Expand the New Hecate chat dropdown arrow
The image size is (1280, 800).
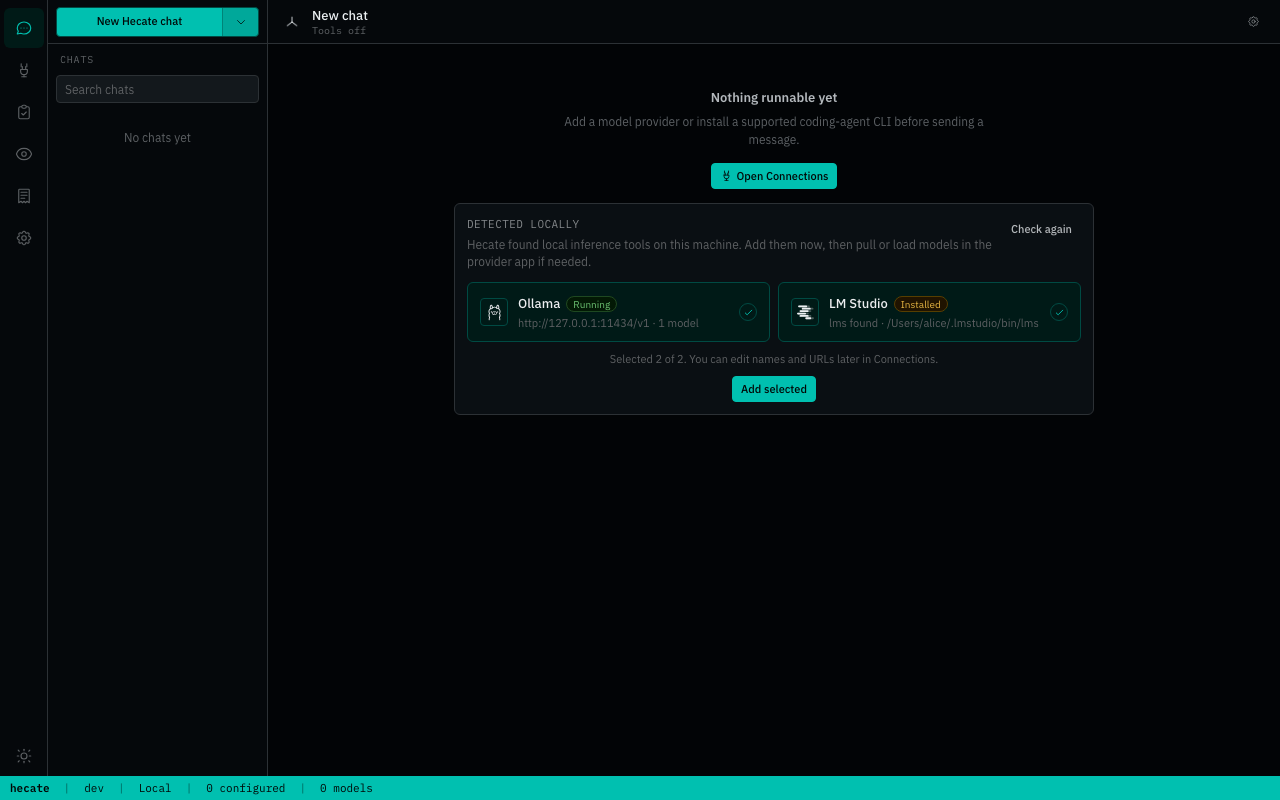coord(241,21)
